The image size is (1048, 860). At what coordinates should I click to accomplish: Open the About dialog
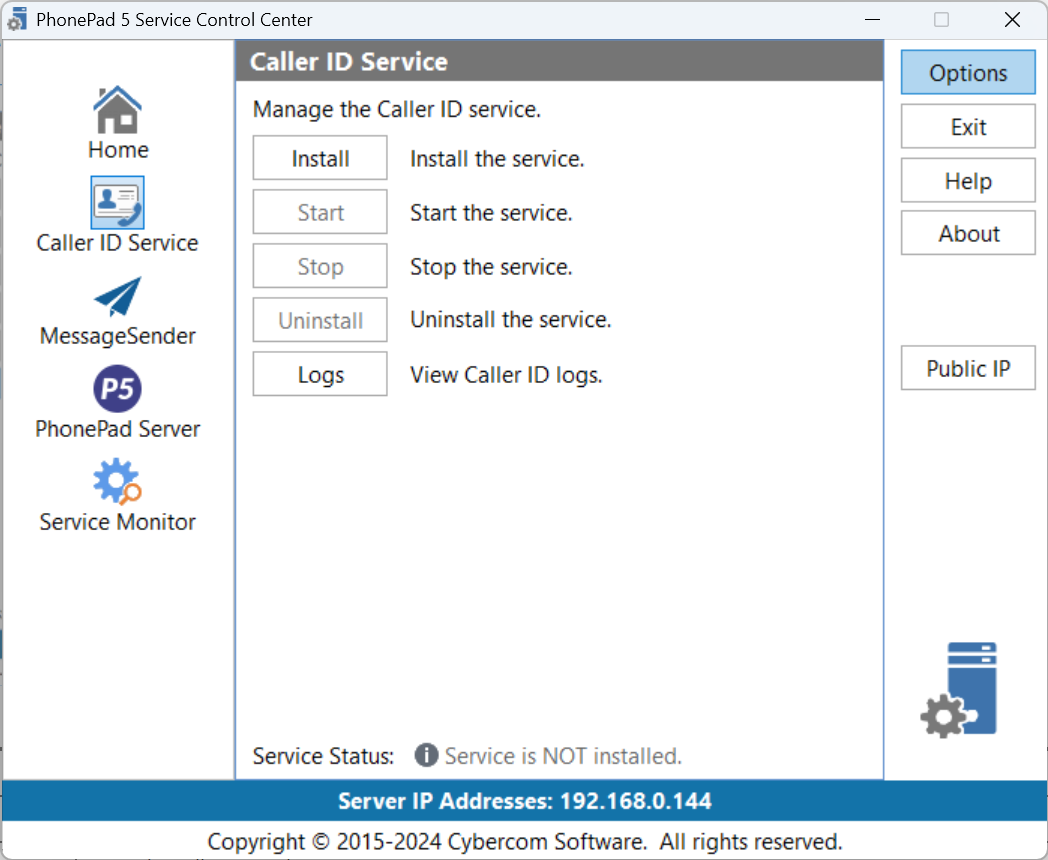coord(968,233)
